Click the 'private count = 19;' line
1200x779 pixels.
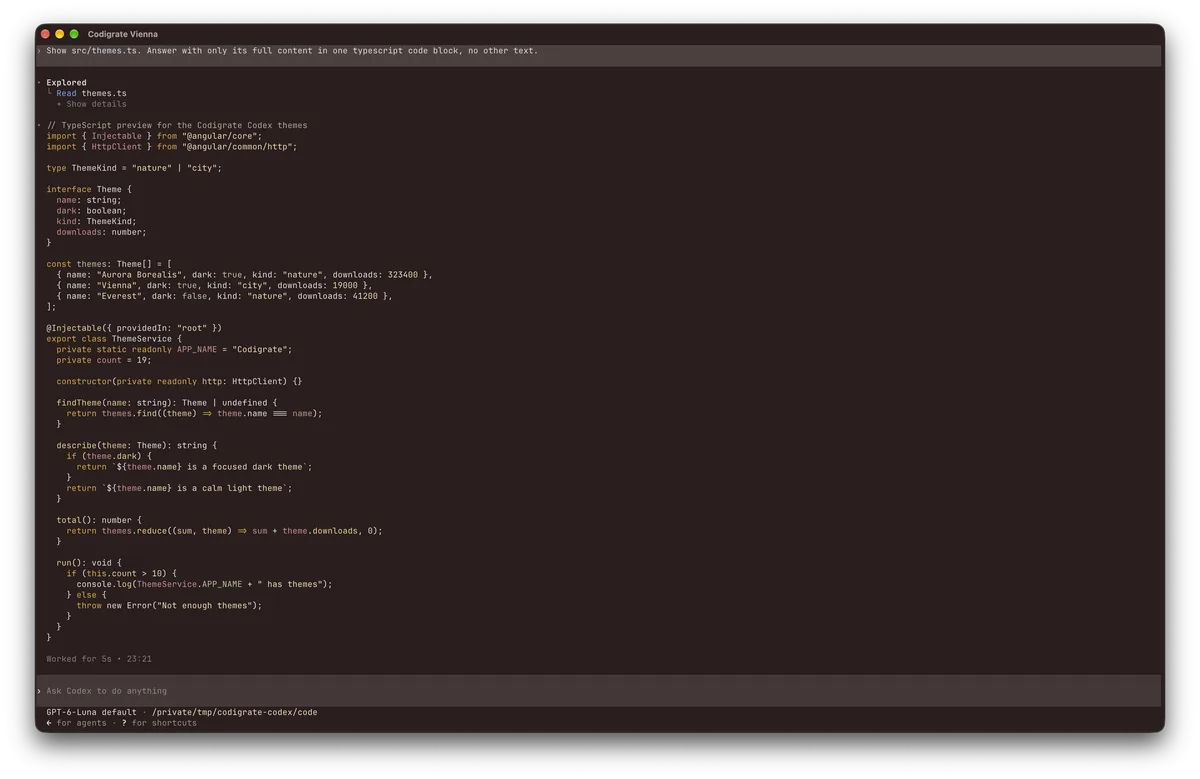click(x=104, y=360)
